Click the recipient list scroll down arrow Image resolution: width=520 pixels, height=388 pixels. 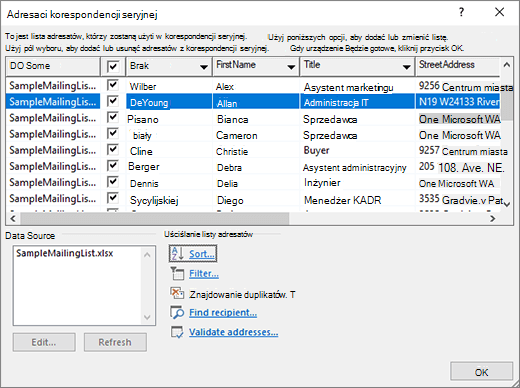pyautogui.click(x=507, y=204)
